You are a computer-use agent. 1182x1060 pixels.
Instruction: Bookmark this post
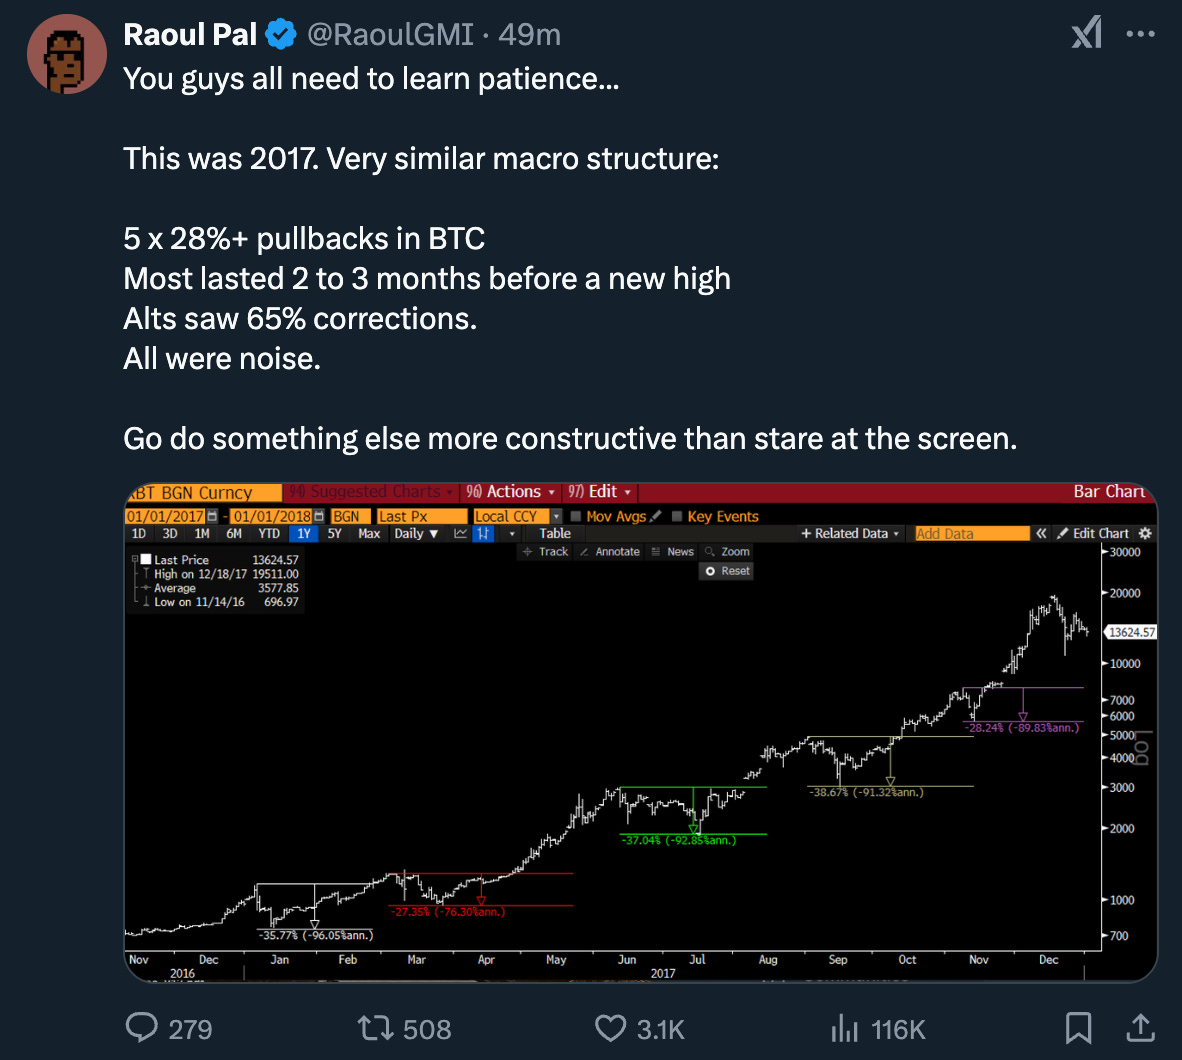point(1078,1027)
